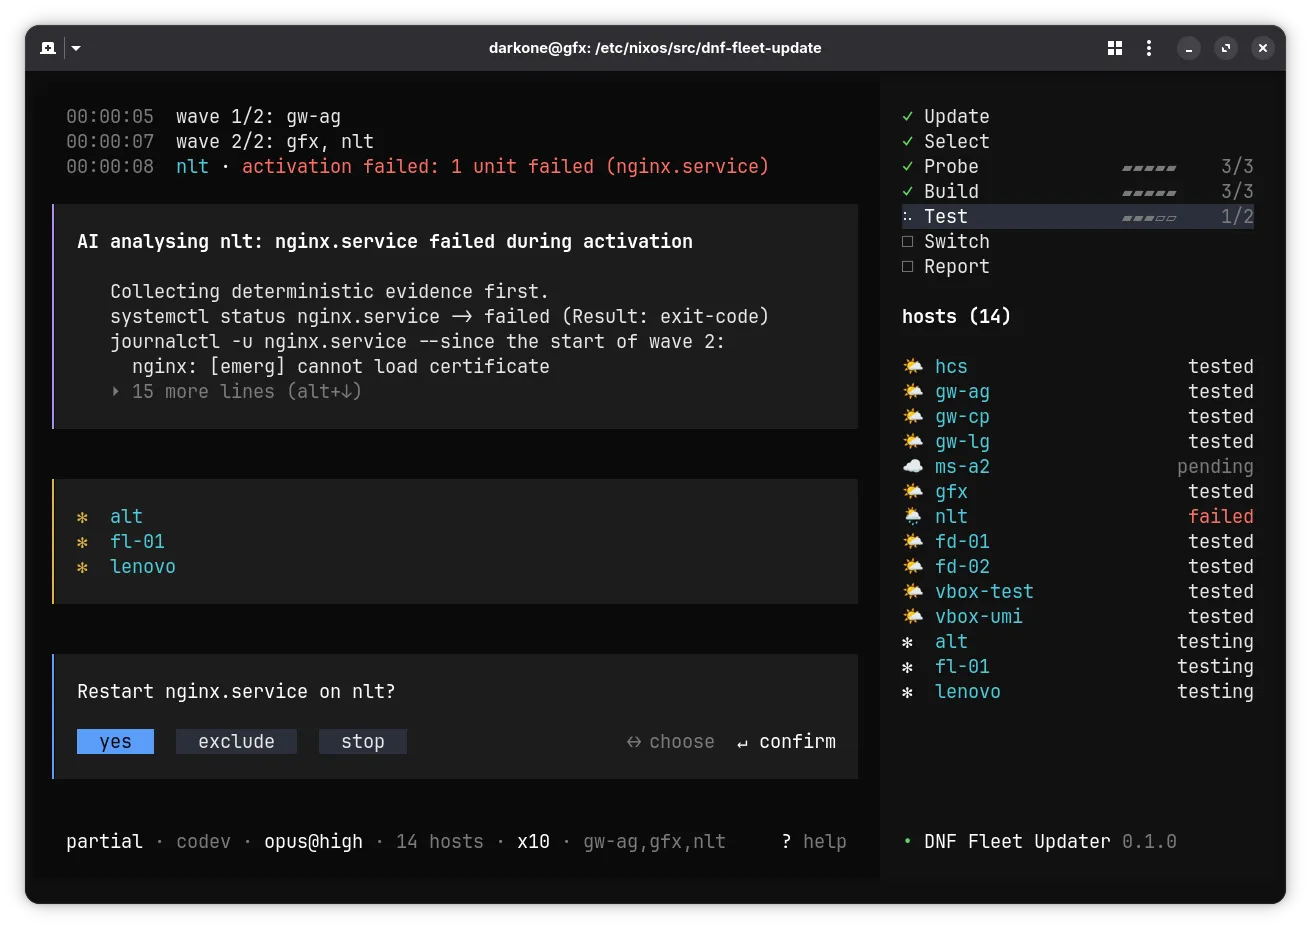Screen dimensions: 1311x929
Task: Click the weather icon next to vbox-test
Action: click(x=913, y=591)
